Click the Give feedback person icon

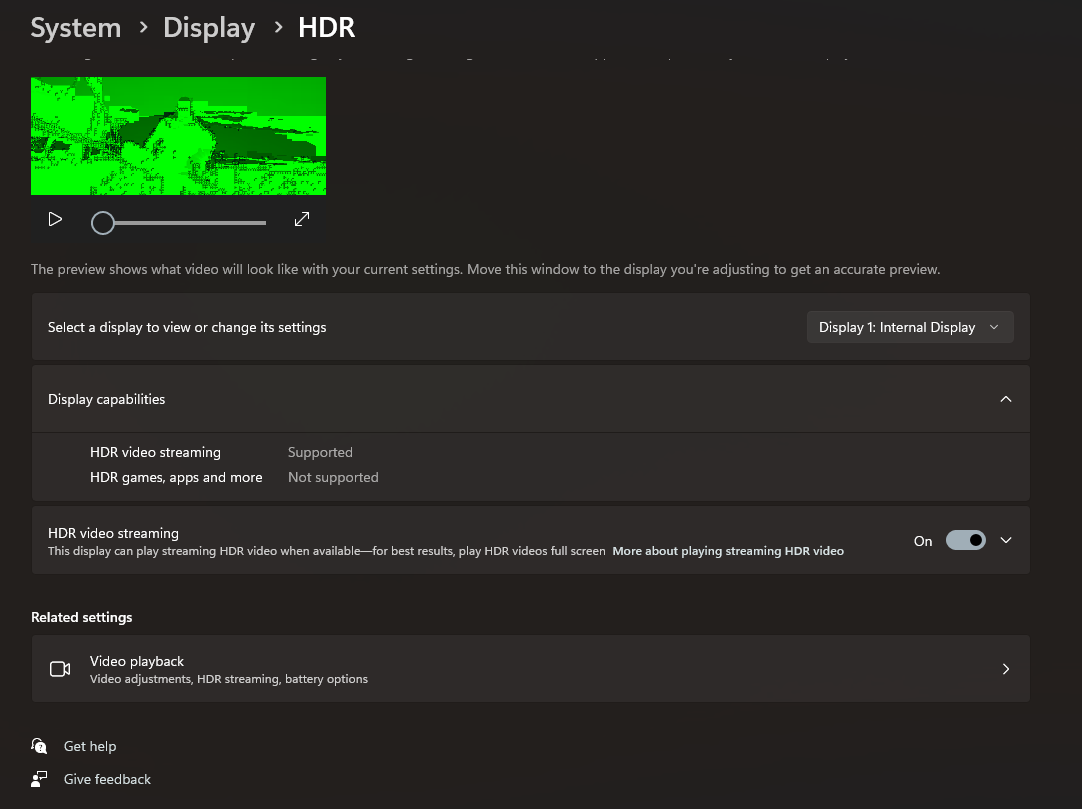click(x=39, y=779)
